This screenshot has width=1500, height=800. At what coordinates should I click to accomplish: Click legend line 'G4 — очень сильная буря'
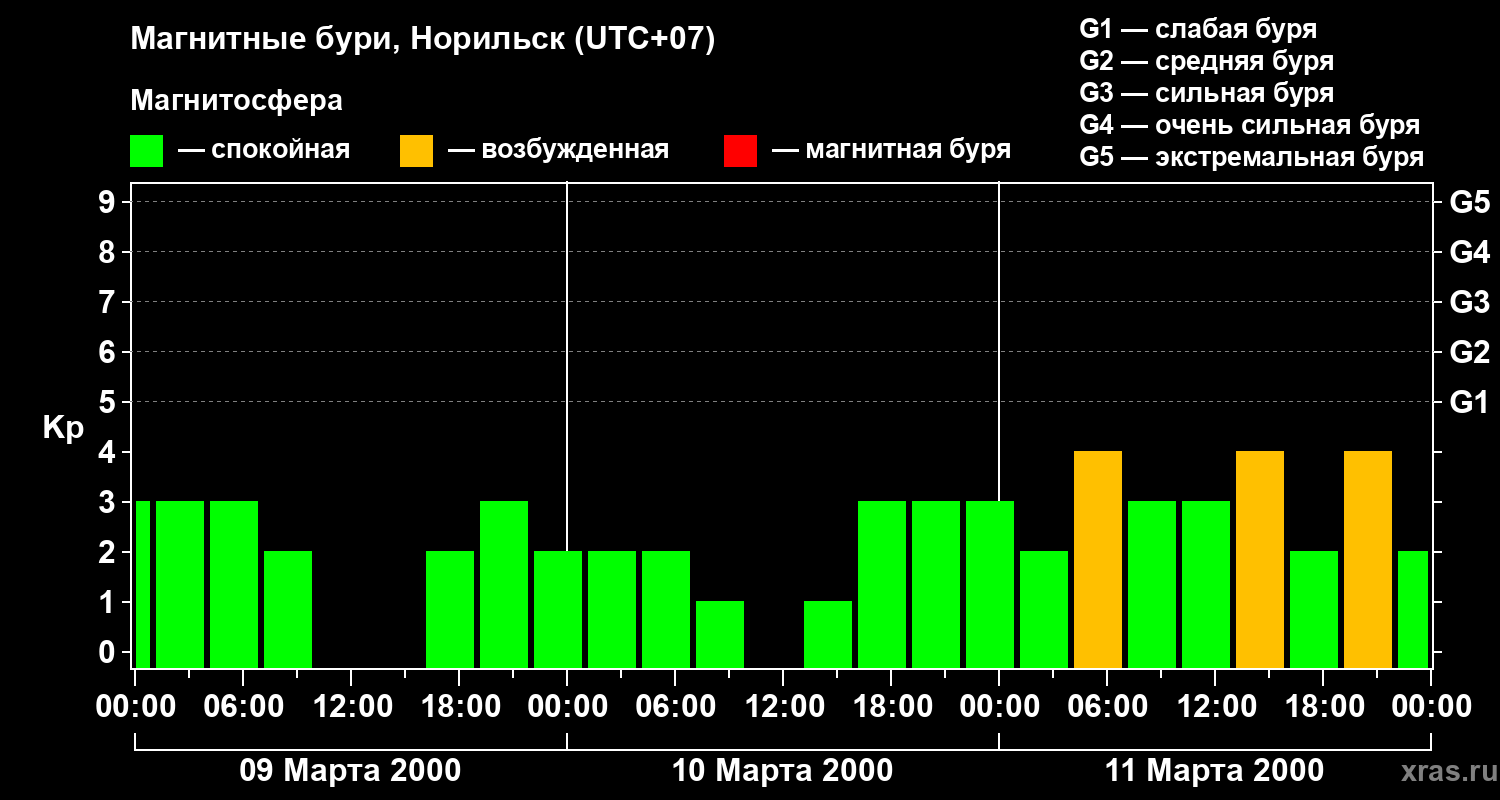[1250, 125]
